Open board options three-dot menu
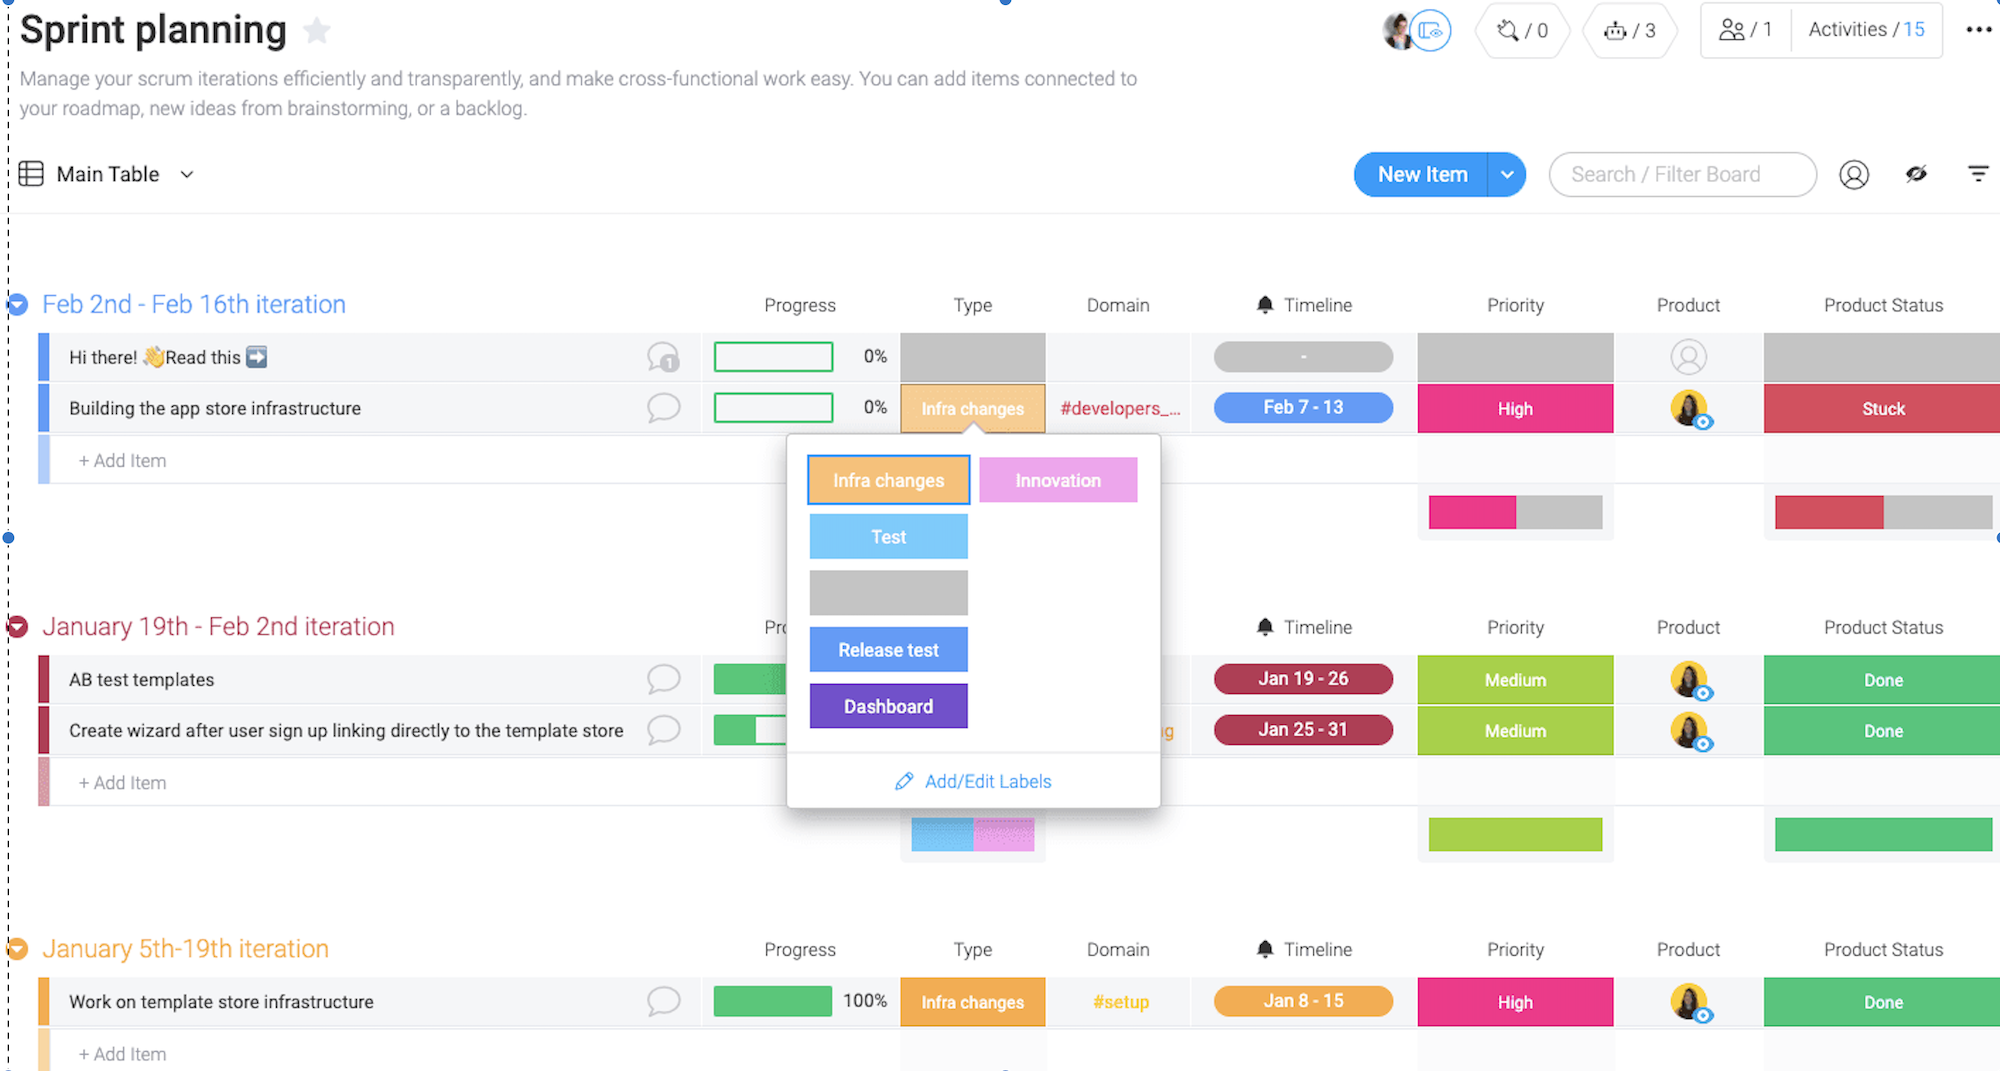 pos(1978,30)
